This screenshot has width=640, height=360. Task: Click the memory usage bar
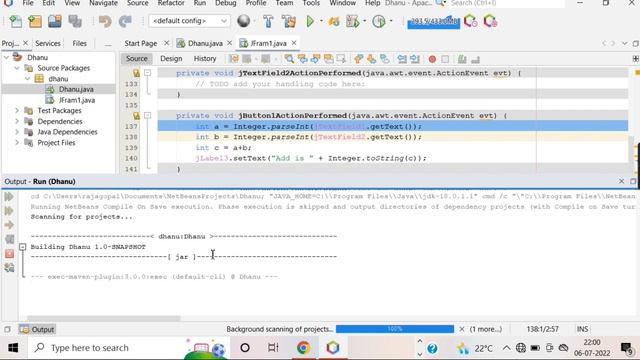(433, 22)
